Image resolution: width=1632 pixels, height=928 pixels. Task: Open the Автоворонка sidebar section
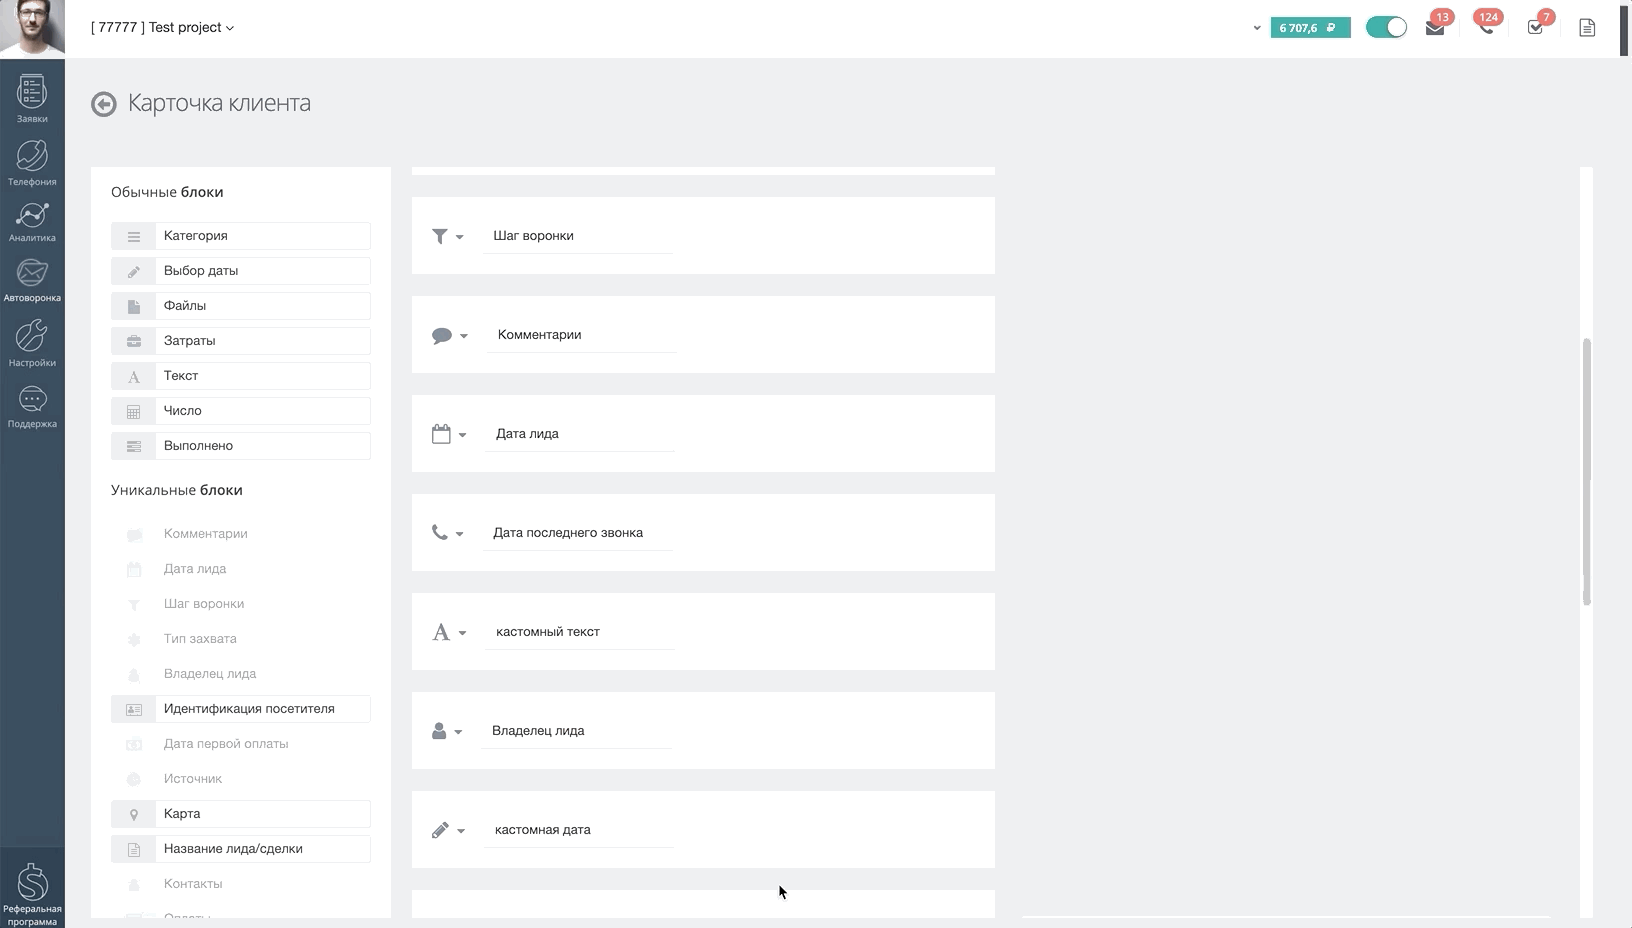[32, 279]
